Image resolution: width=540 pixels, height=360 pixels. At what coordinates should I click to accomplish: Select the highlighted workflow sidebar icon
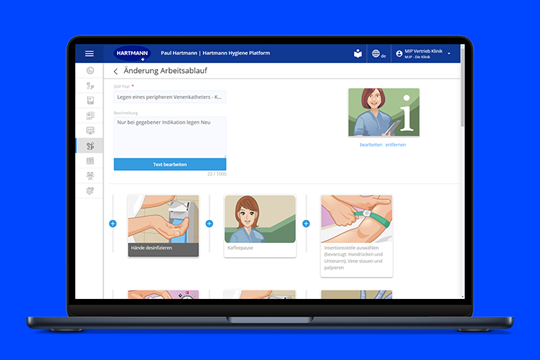coord(90,146)
